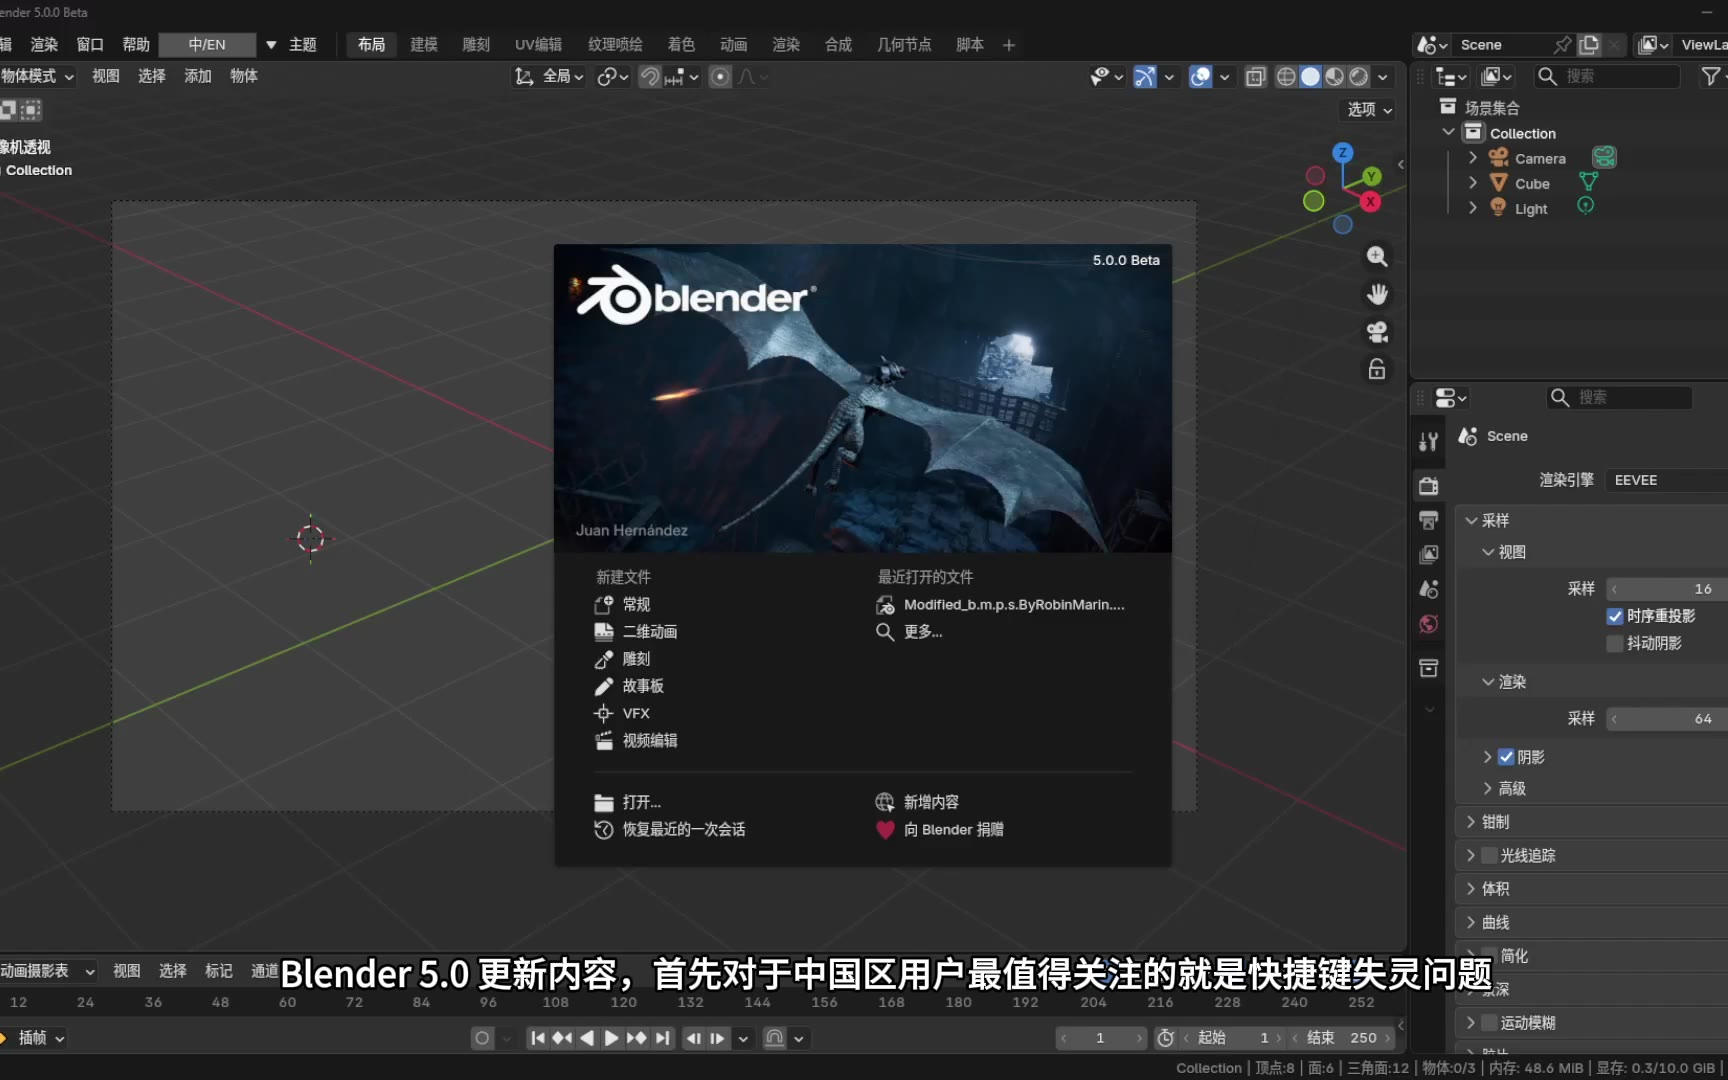Open the render properties tab icon

click(1429, 486)
